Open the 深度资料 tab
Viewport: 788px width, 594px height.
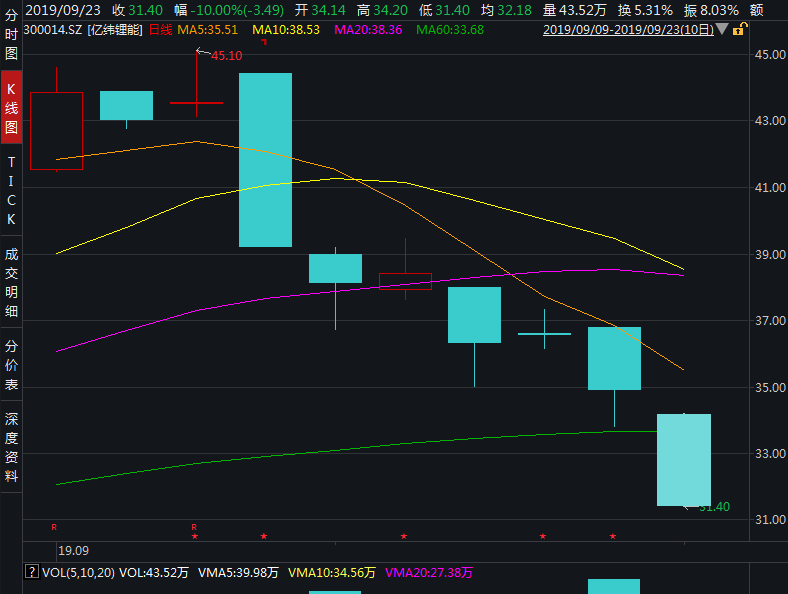(x=11, y=446)
